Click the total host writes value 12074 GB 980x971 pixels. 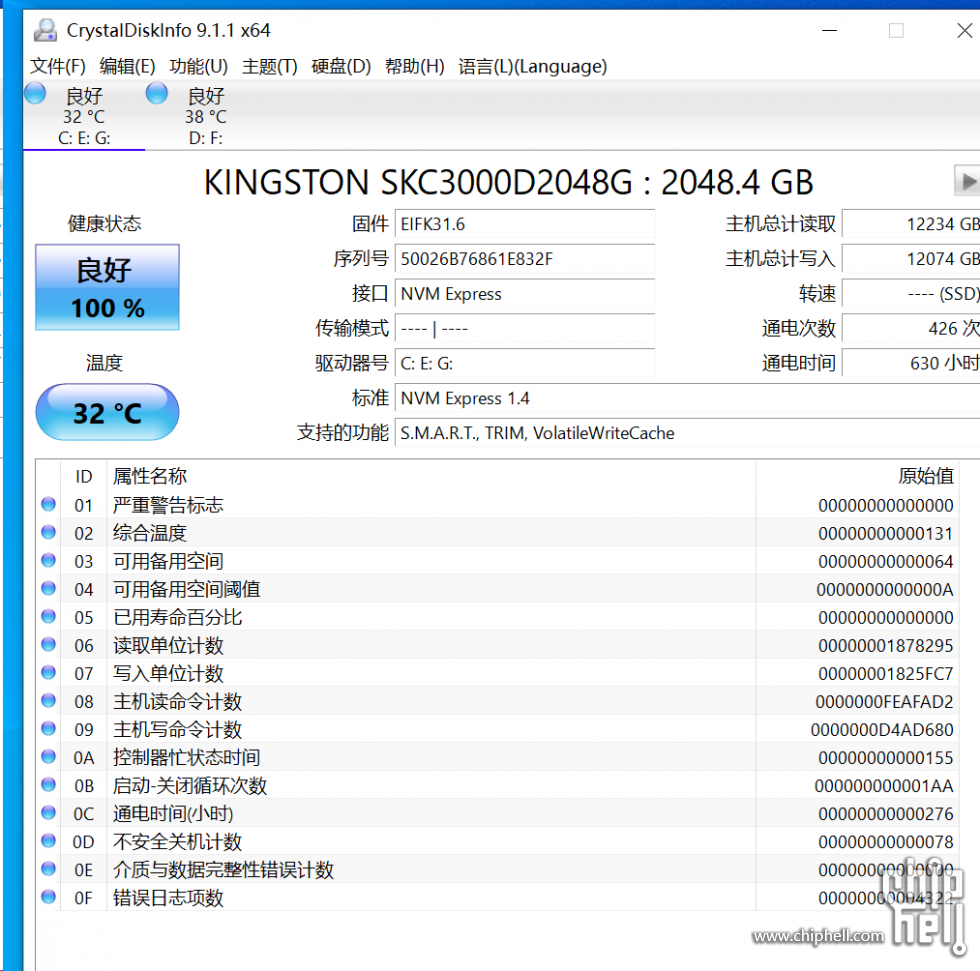pyautogui.click(x=911, y=259)
